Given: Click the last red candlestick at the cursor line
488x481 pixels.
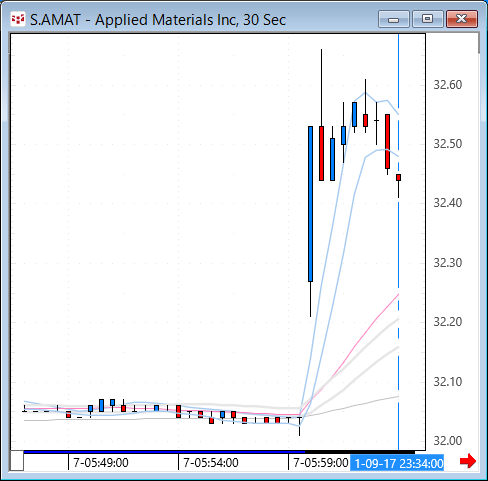Looking at the screenshot, I should point(398,177).
